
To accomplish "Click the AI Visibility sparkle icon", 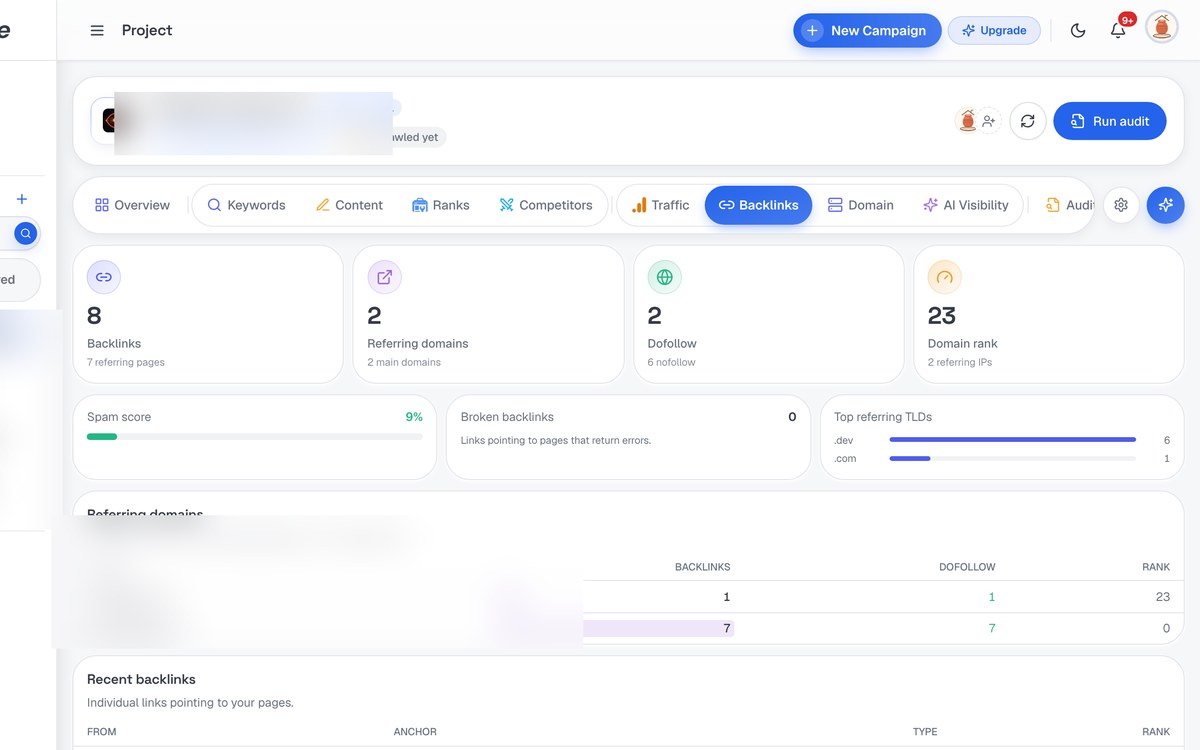I will coord(930,205).
